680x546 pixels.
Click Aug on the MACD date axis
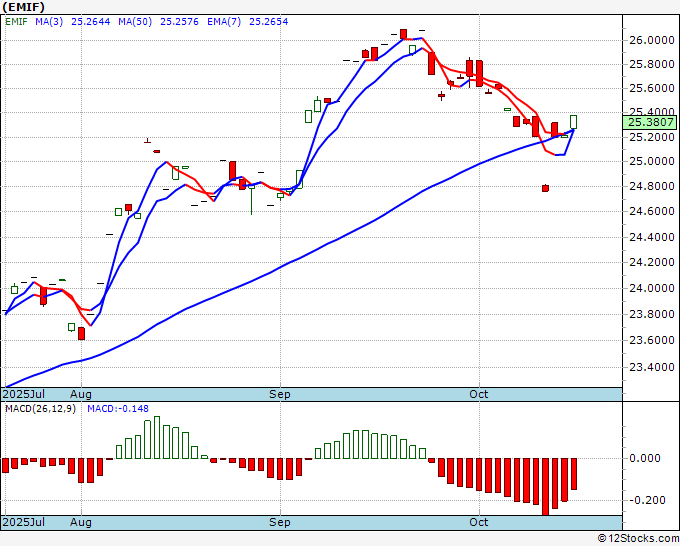81,522
